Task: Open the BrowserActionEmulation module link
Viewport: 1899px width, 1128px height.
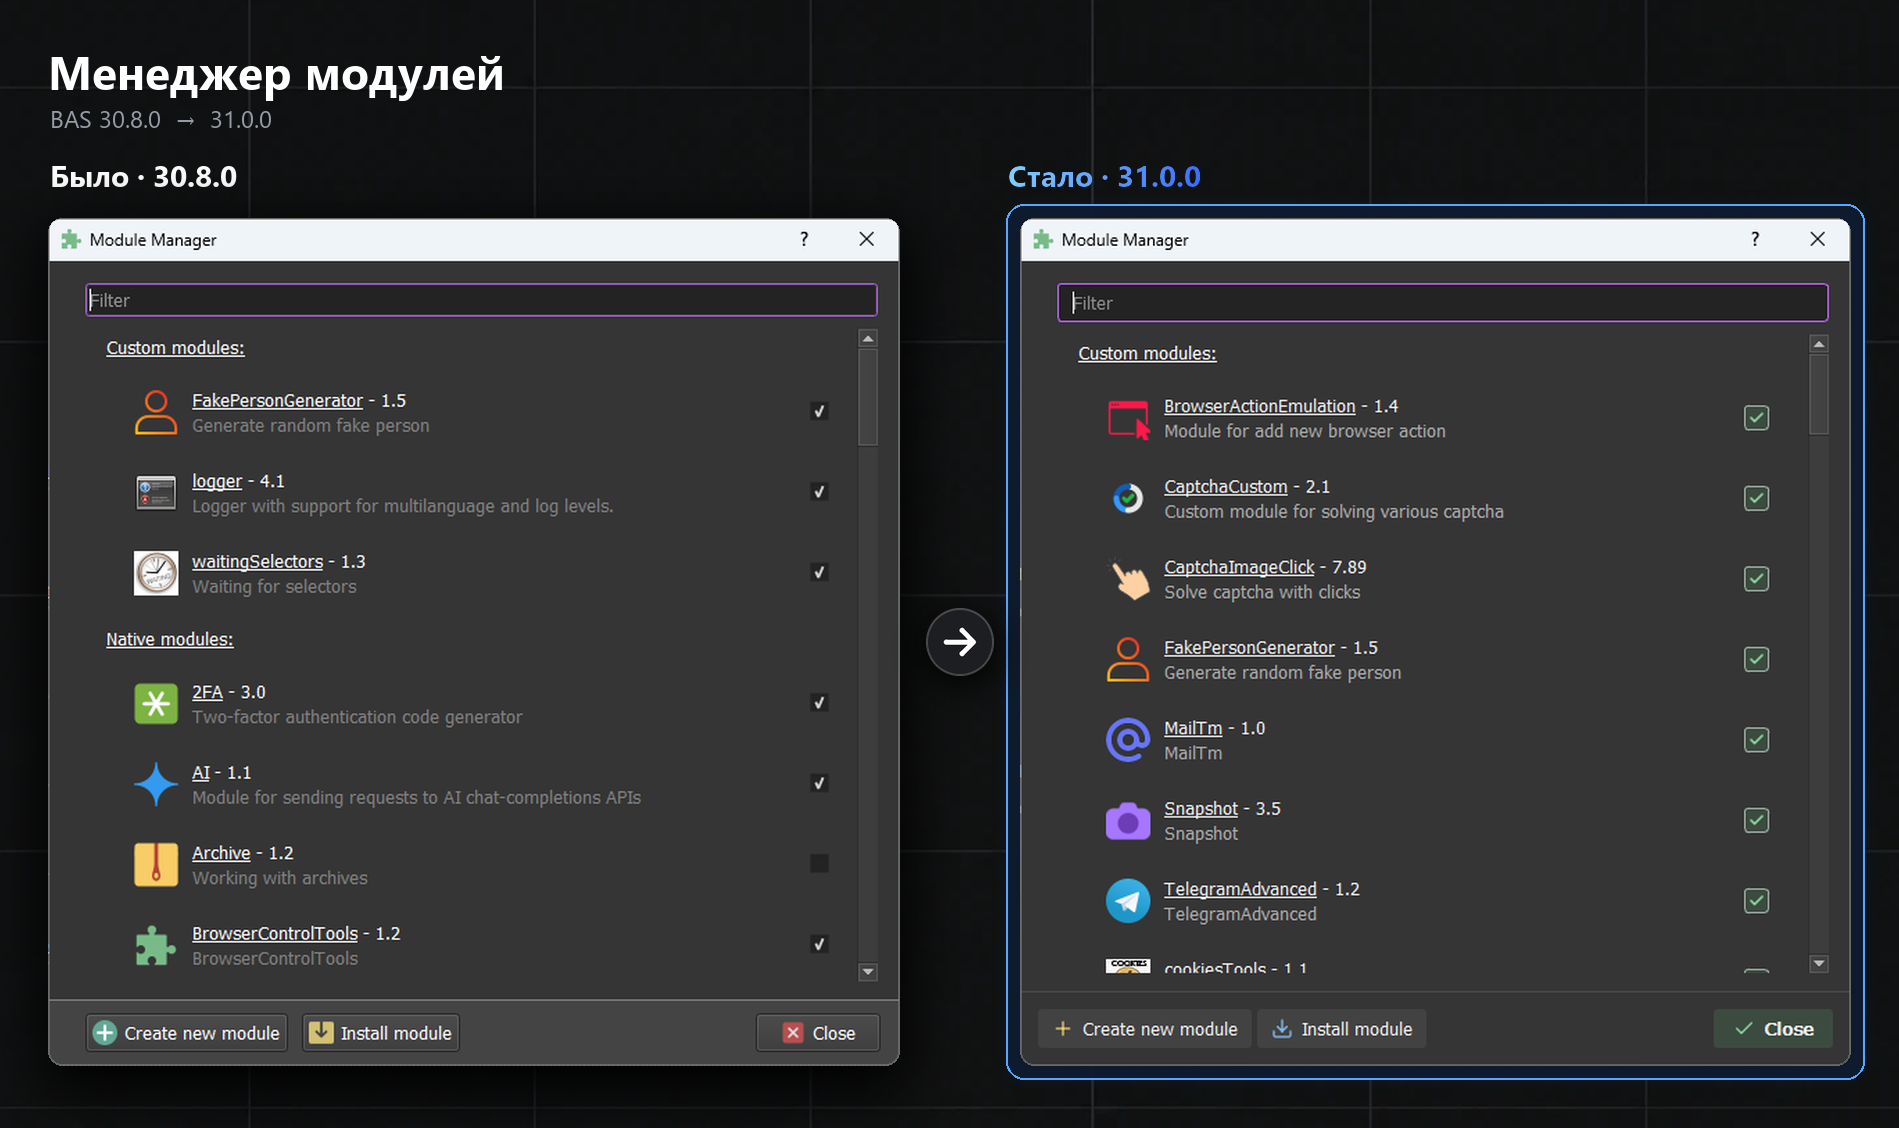Action: click(x=1260, y=407)
